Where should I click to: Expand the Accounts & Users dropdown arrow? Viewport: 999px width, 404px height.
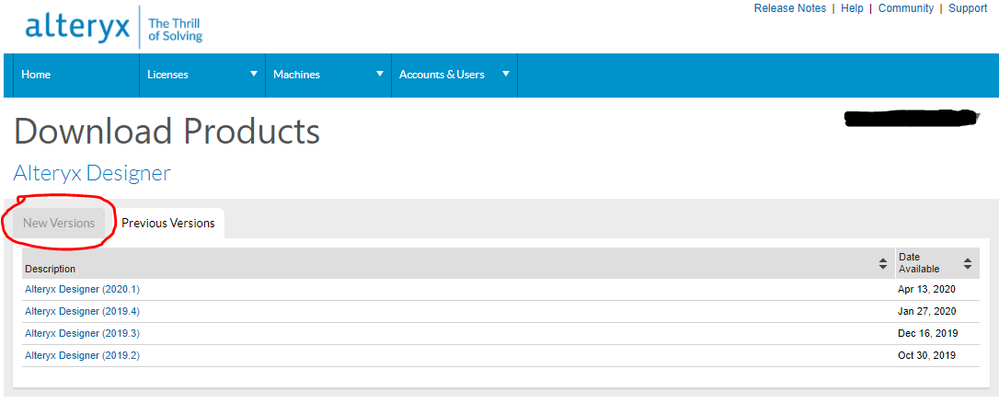(506, 74)
